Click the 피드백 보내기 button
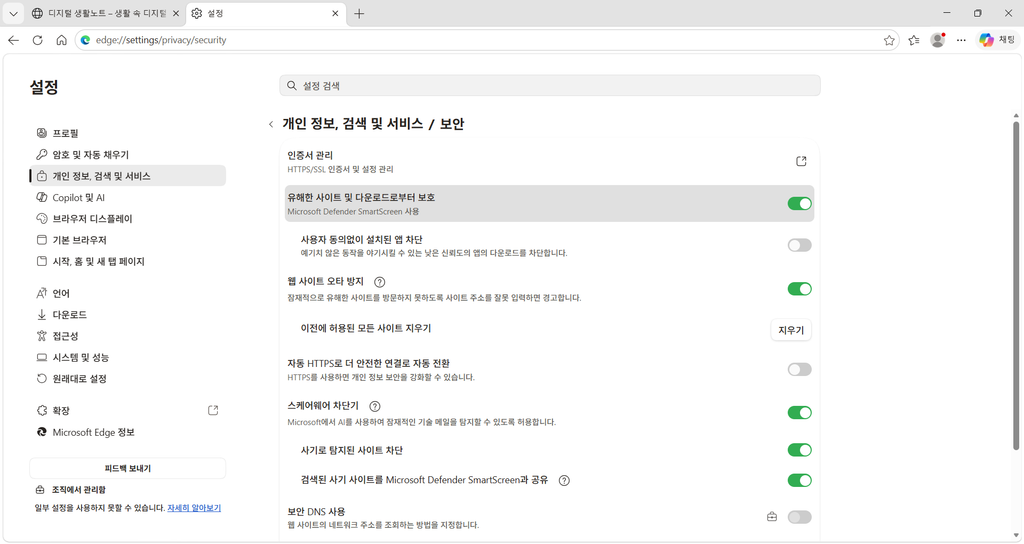This screenshot has height=544, width=1024. 128,468
